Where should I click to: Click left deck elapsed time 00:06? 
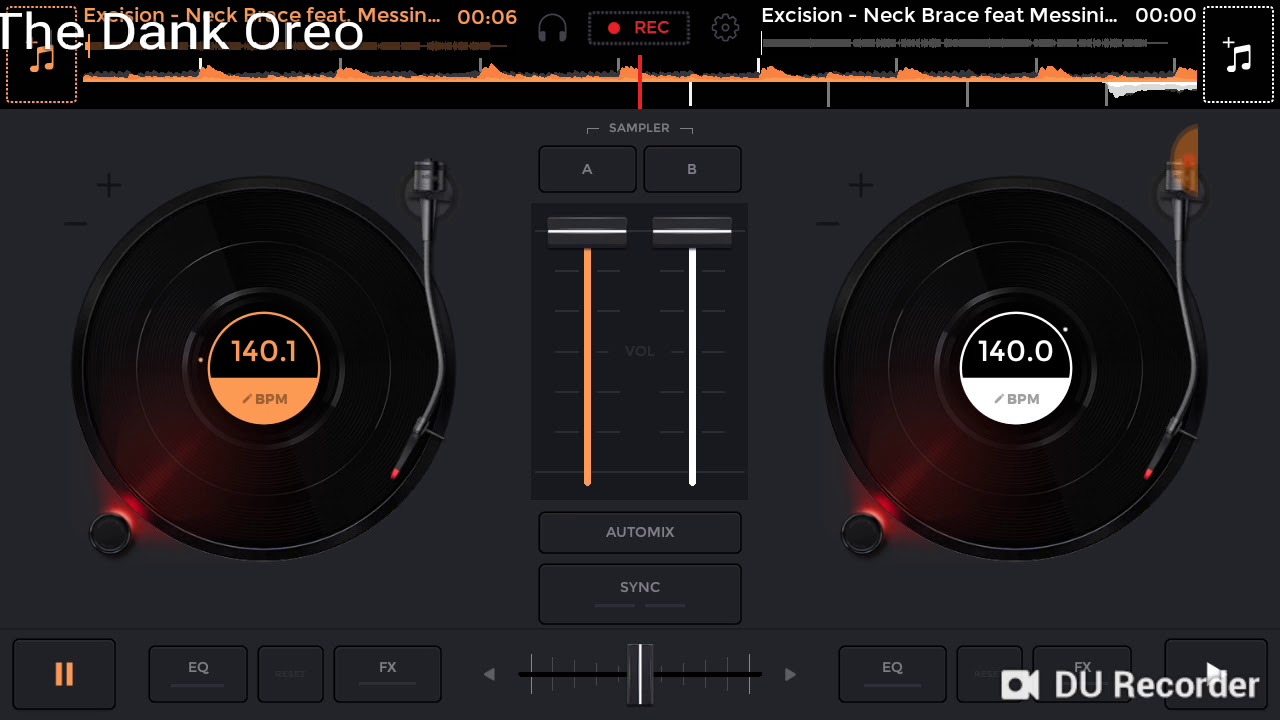(x=487, y=16)
